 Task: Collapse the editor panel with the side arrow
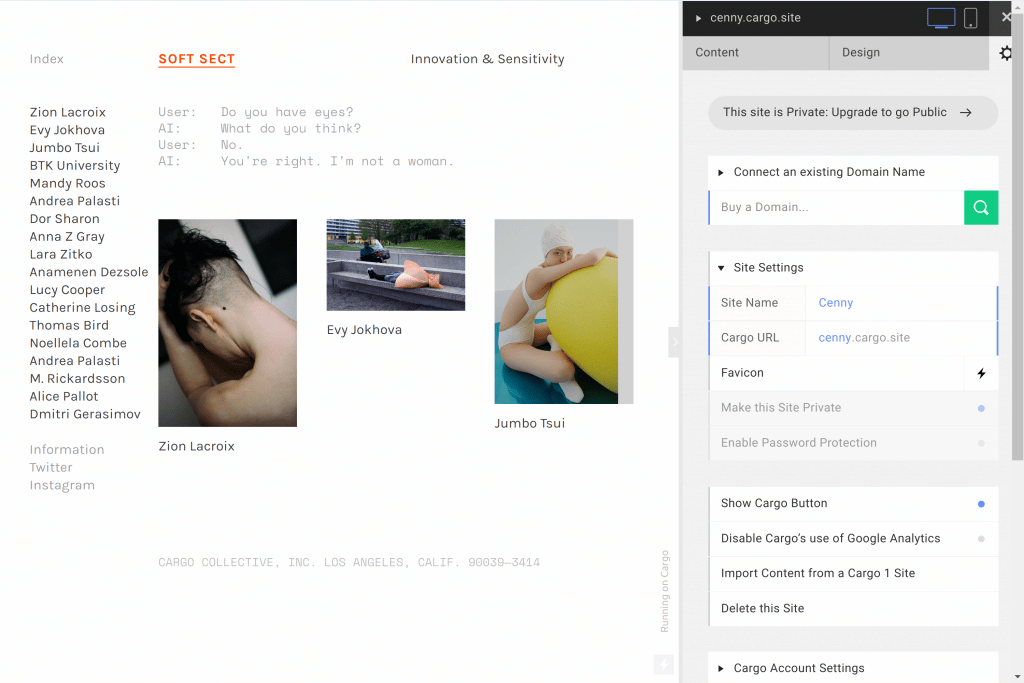coord(674,342)
